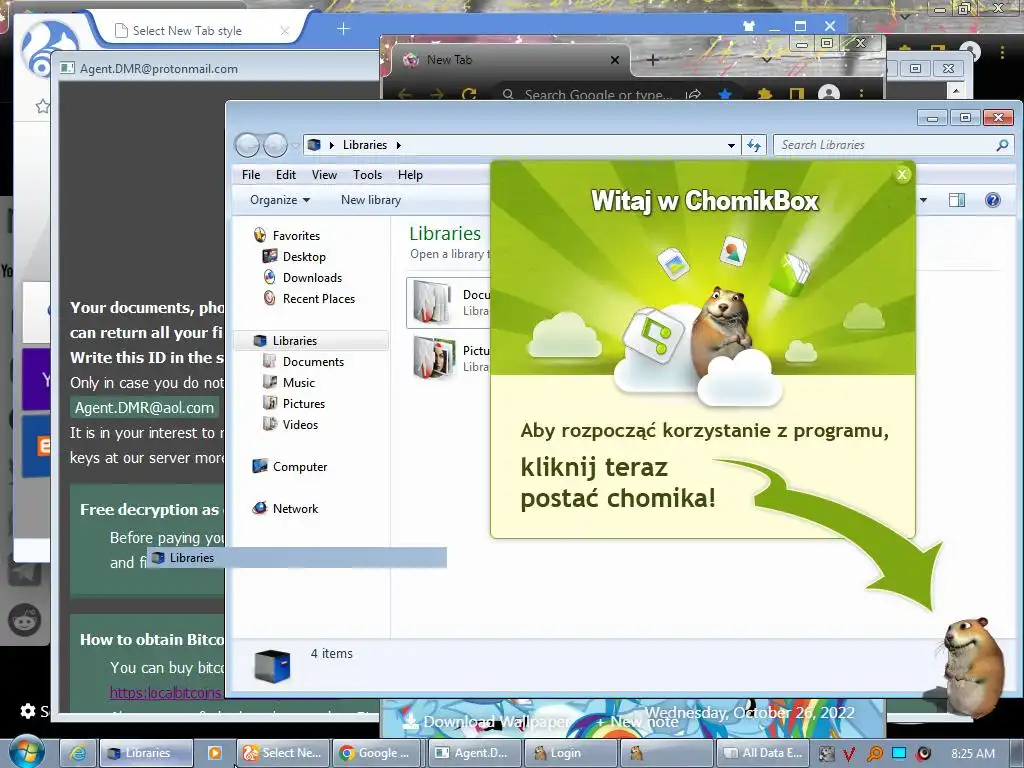Click the Agent.DMR@aol.com email address

point(144,408)
